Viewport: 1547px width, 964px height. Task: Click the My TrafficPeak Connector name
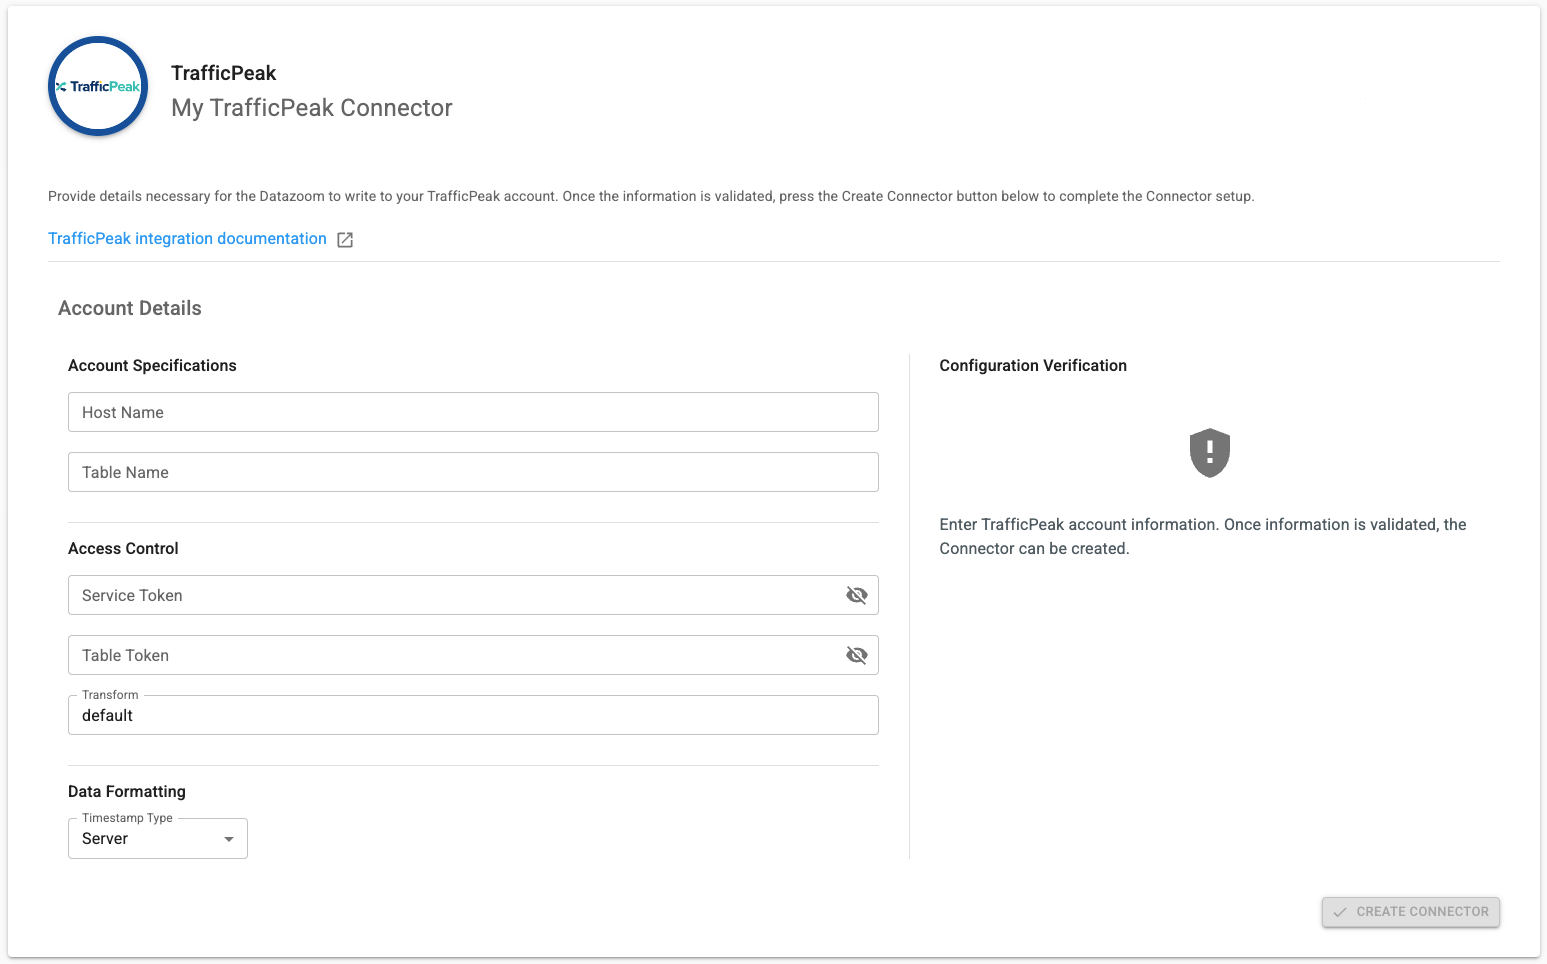pyautogui.click(x=312, y=108)
